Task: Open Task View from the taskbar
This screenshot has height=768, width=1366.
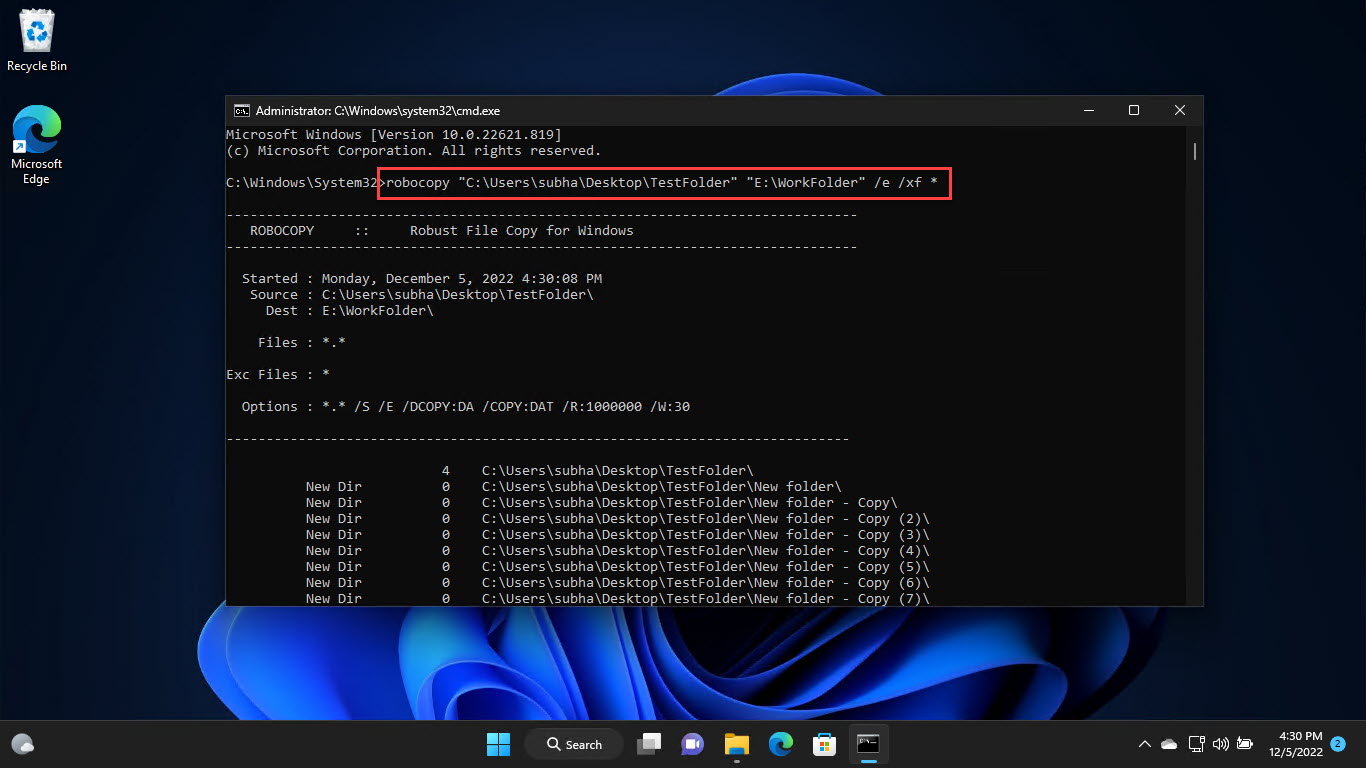Action: [x=649, y=744]
